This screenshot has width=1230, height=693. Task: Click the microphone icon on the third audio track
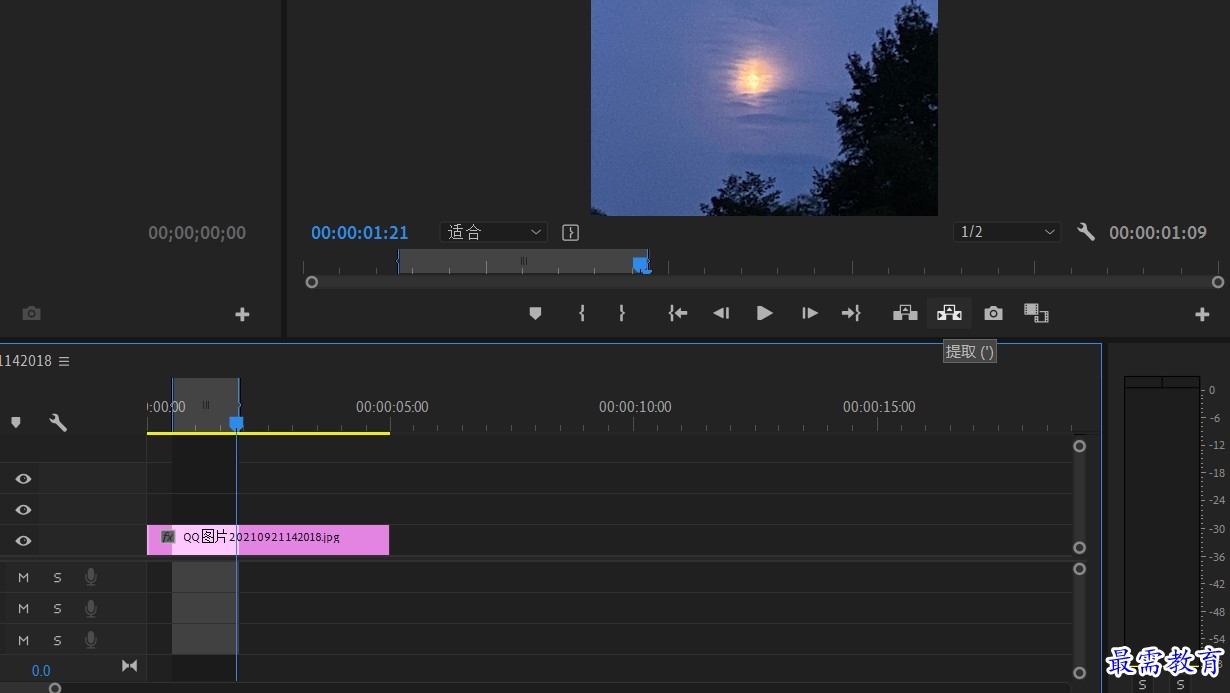(x=91, y=639)
